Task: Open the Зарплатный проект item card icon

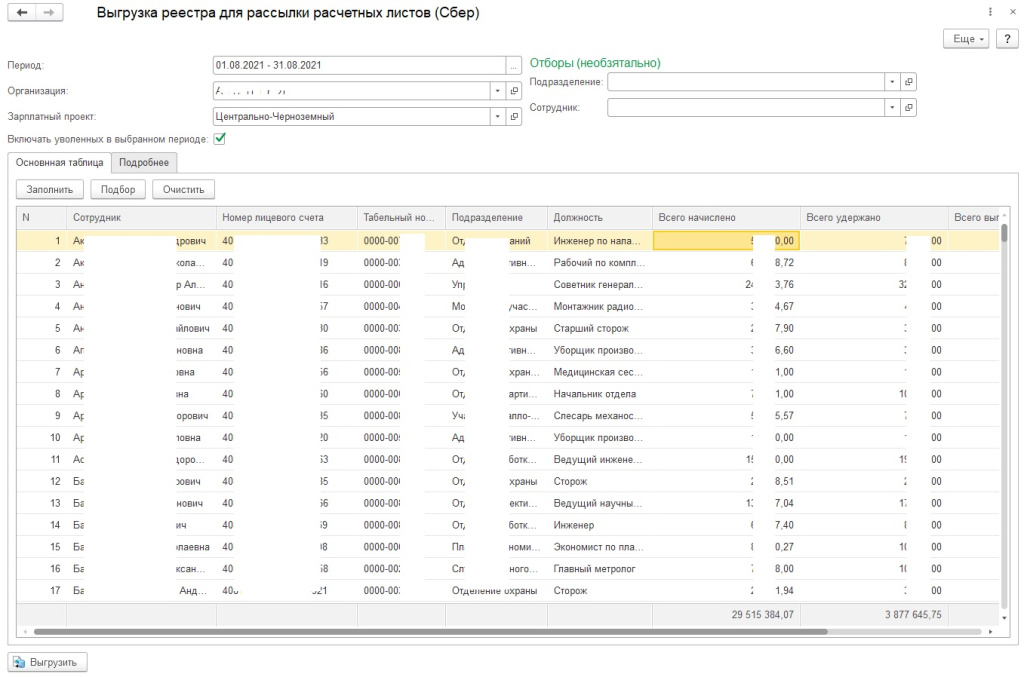Action: pos(515,116)
